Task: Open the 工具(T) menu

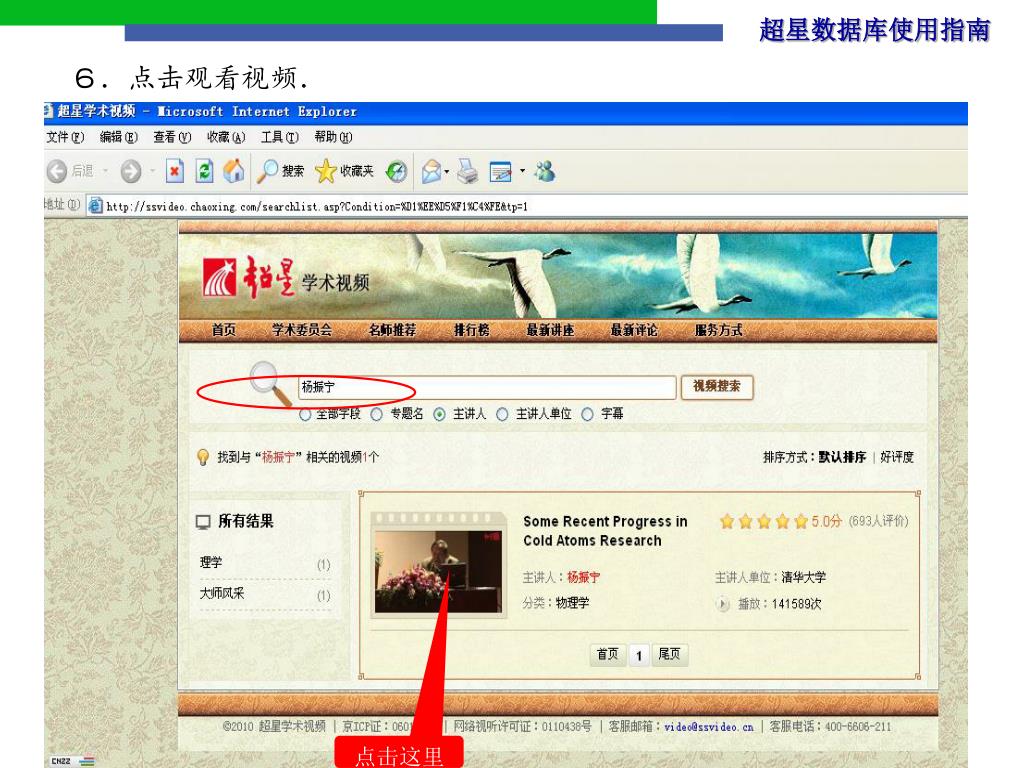Action: tap(280, 137)
